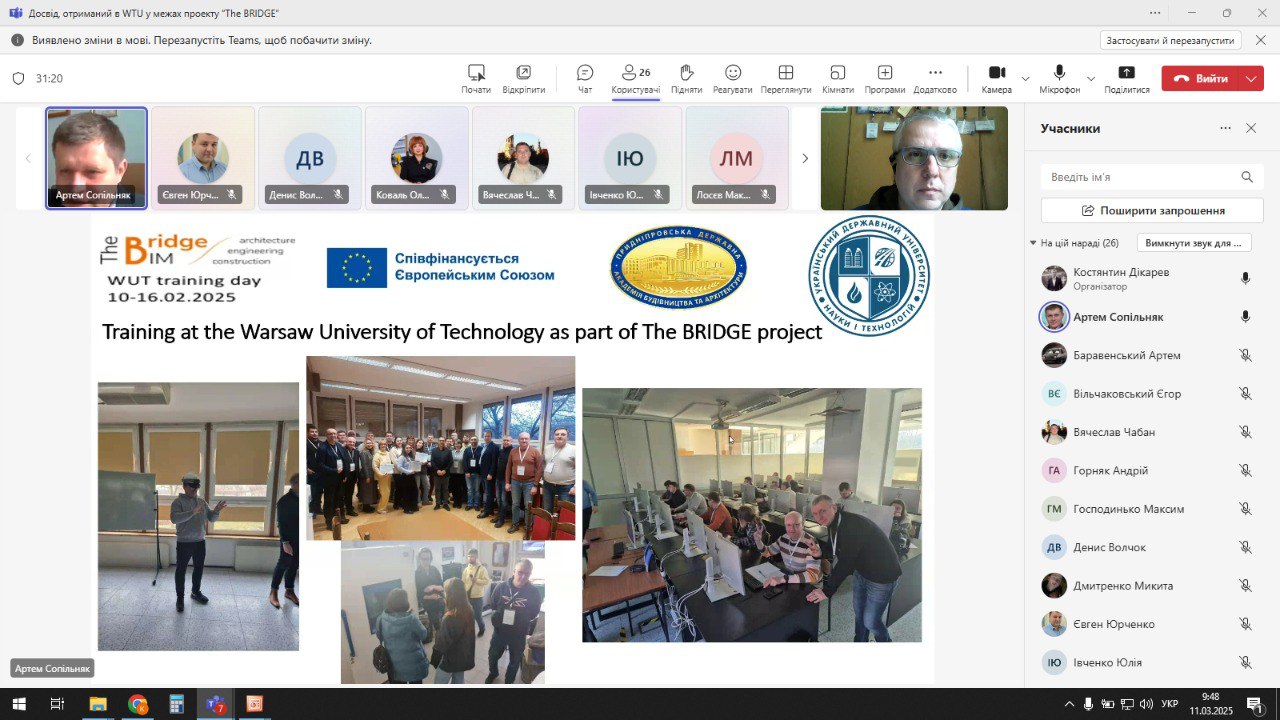1280x720 pixels.
Task: Expand camera options dropdown arrow
Action: coord(1025,79)
